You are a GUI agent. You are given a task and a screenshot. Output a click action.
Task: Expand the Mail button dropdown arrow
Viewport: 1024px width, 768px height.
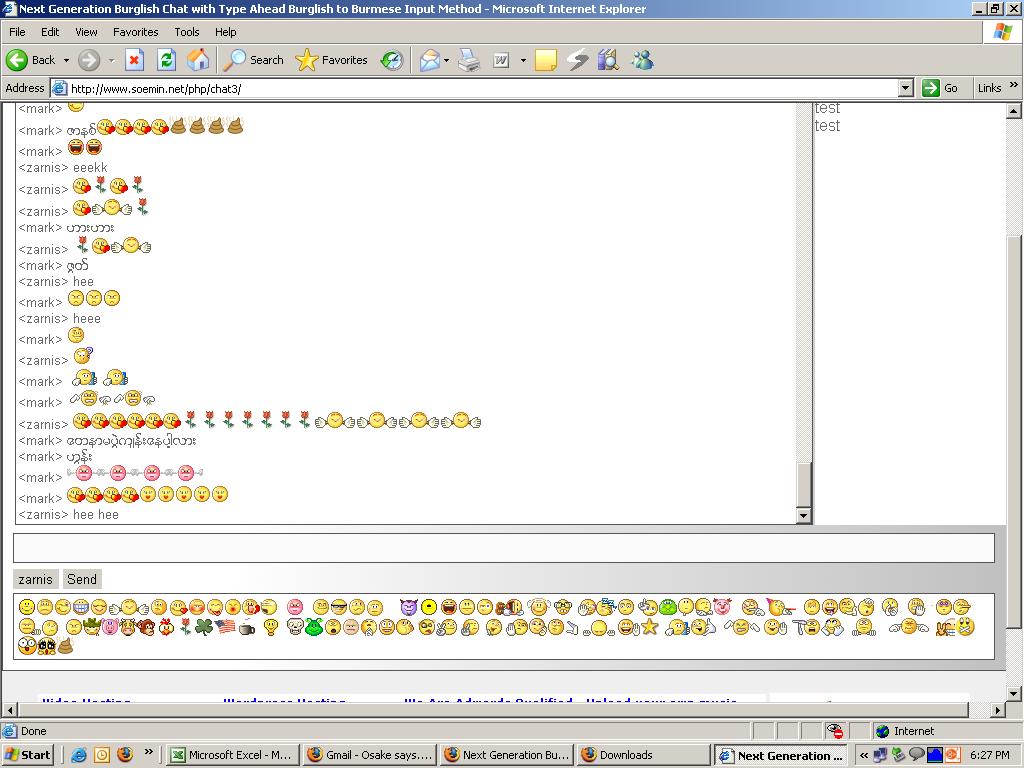[446, 60]
